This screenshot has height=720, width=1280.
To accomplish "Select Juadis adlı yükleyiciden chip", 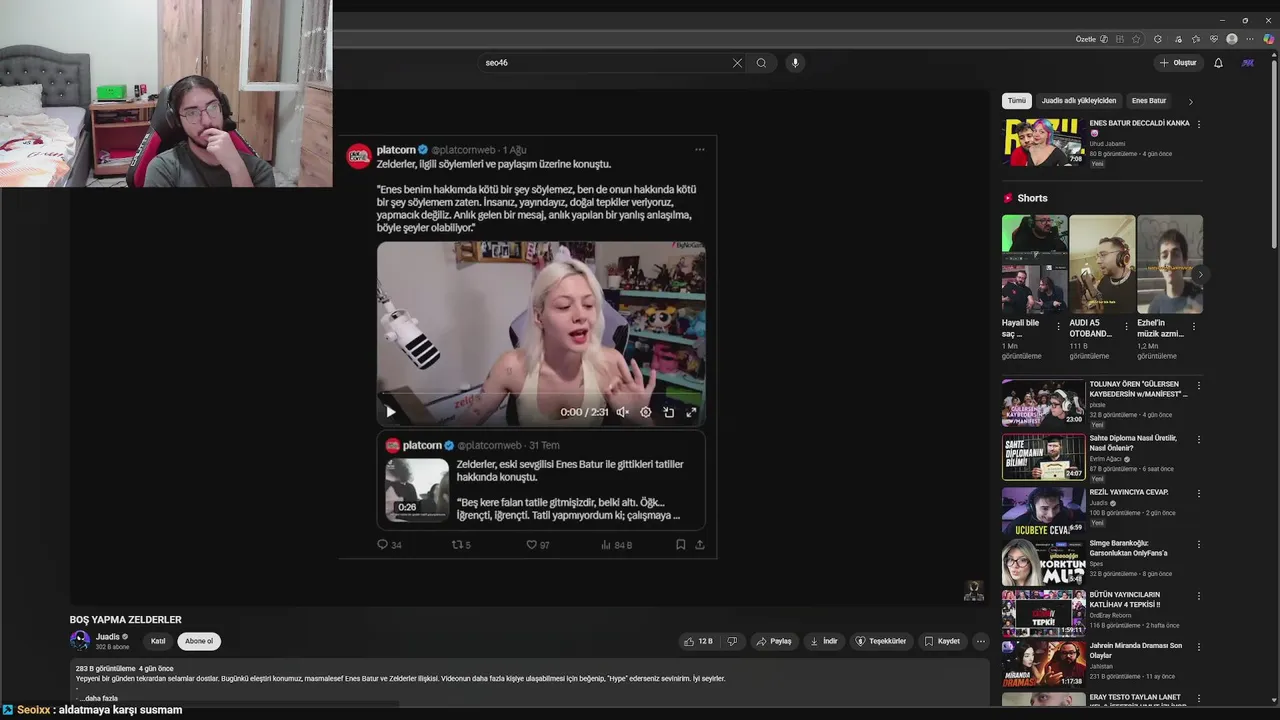I will [1079, 101].
